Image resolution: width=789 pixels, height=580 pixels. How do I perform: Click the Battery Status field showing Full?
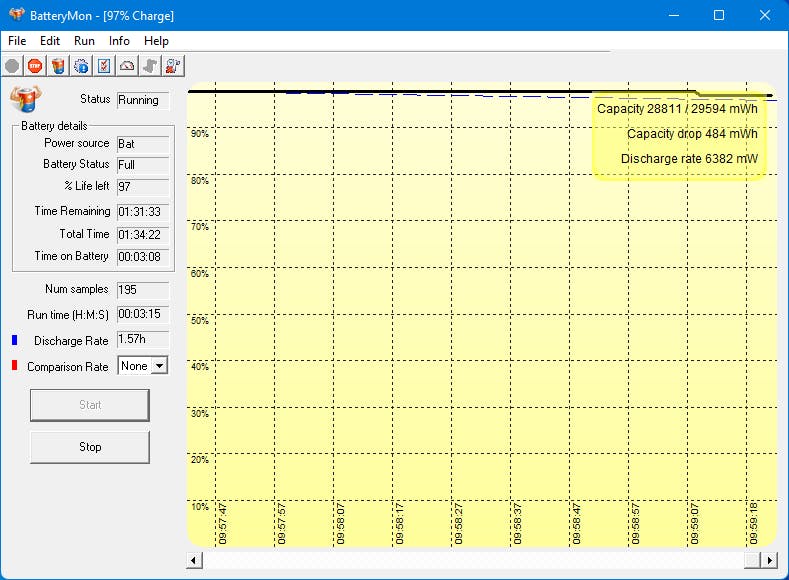click(143, 165)
